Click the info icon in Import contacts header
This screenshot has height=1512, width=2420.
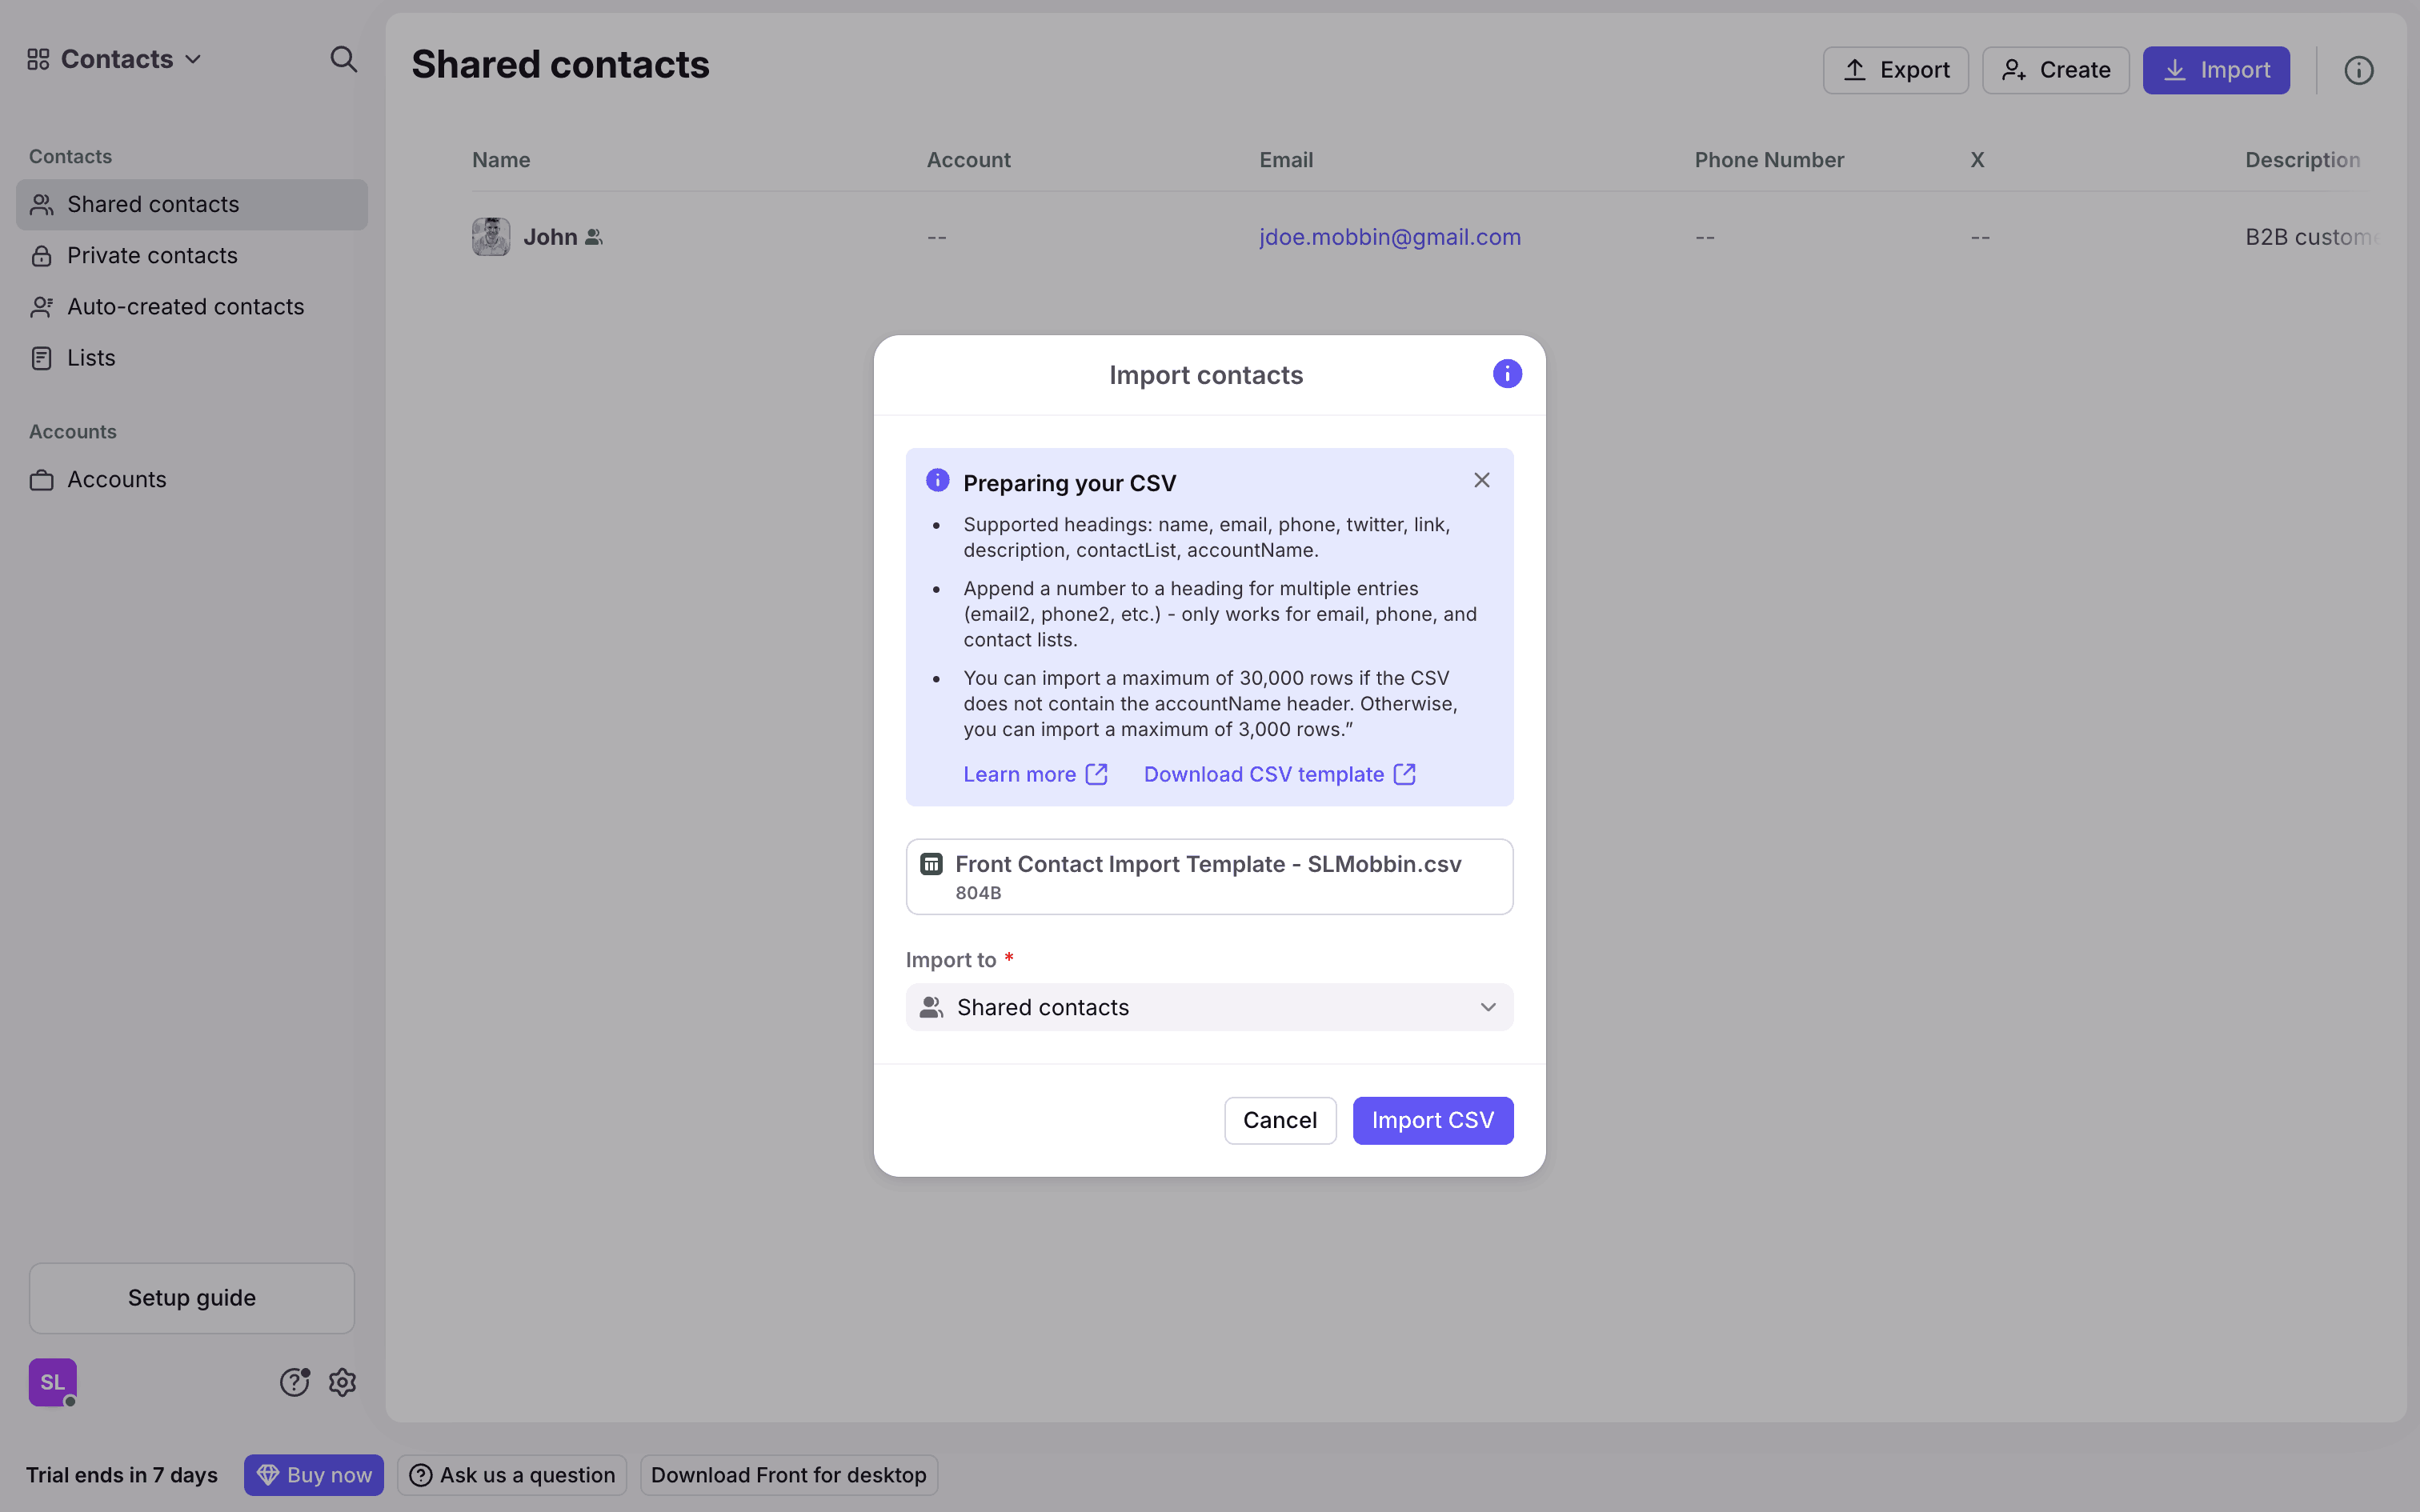click(x=1506, y=374)
